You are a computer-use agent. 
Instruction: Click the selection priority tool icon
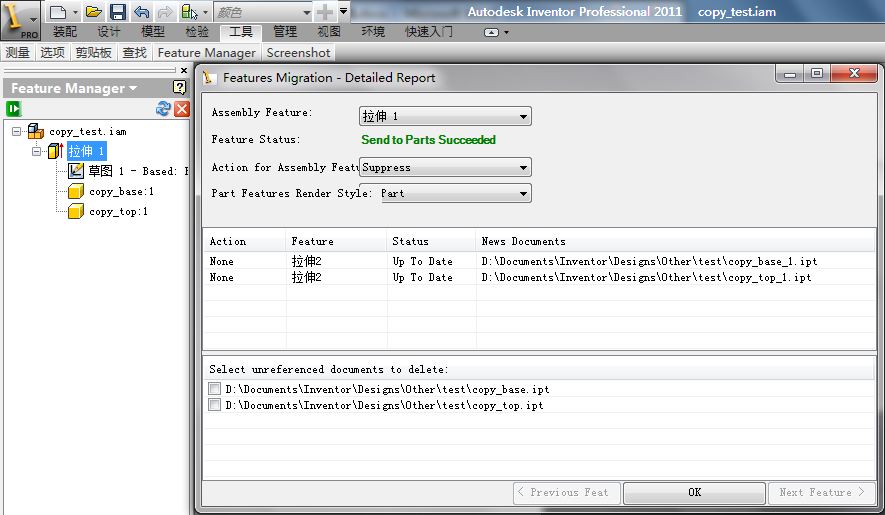pos(189,12)
